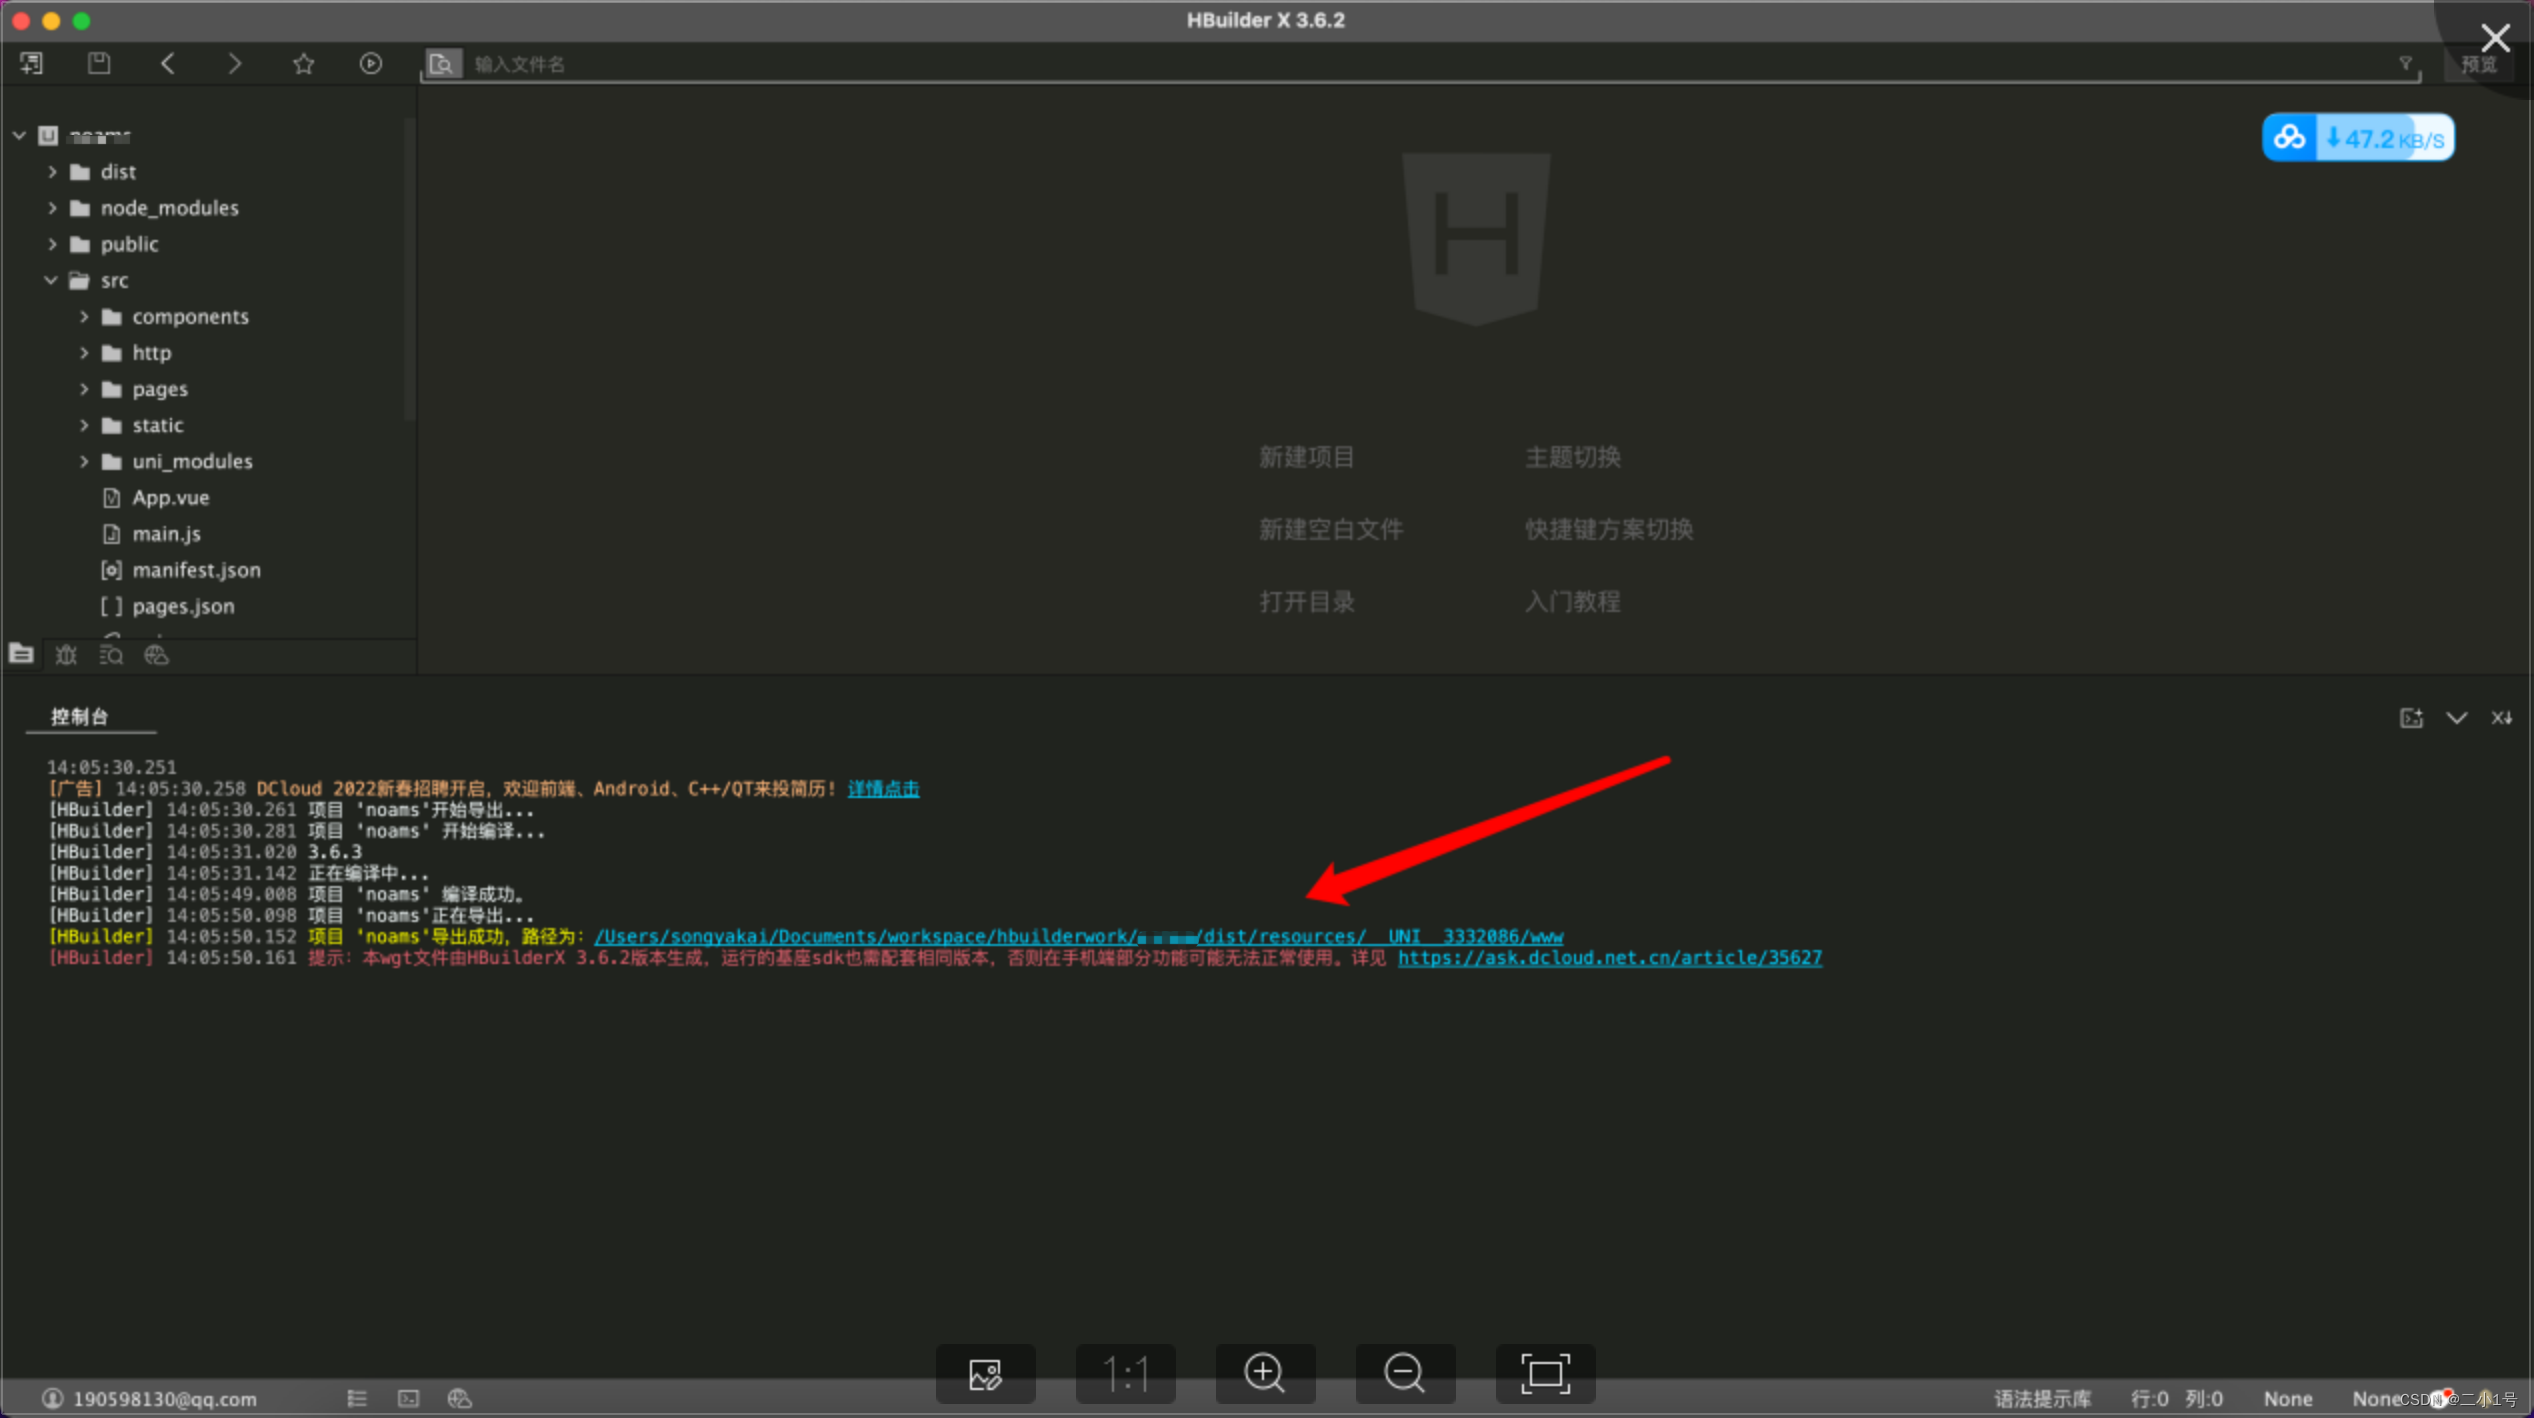Click the account 190598130@qq.com in status bar
Screen dimensions: 2534x1418
click(x=150, y=1399)
